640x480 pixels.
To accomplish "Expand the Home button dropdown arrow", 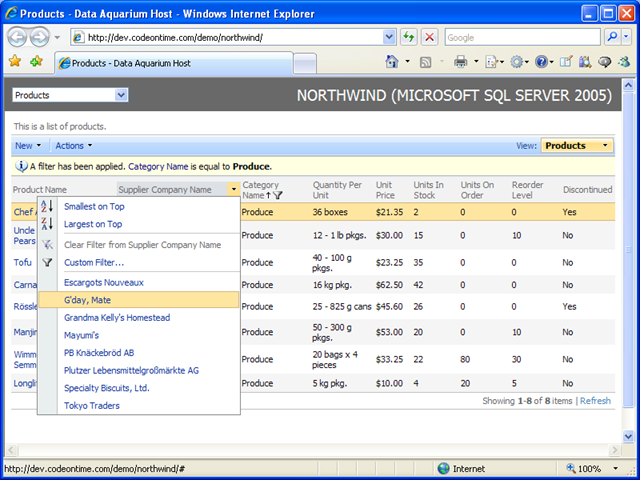I will coord(407,62).
